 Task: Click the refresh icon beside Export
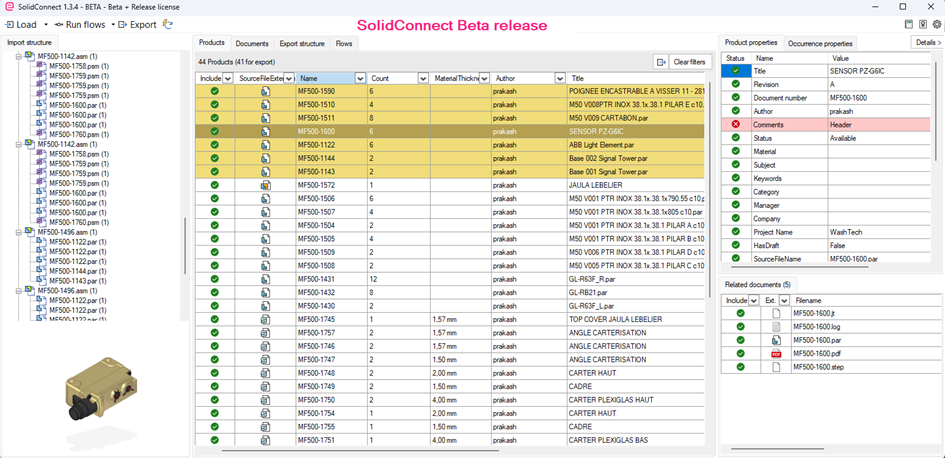point(168,24)
